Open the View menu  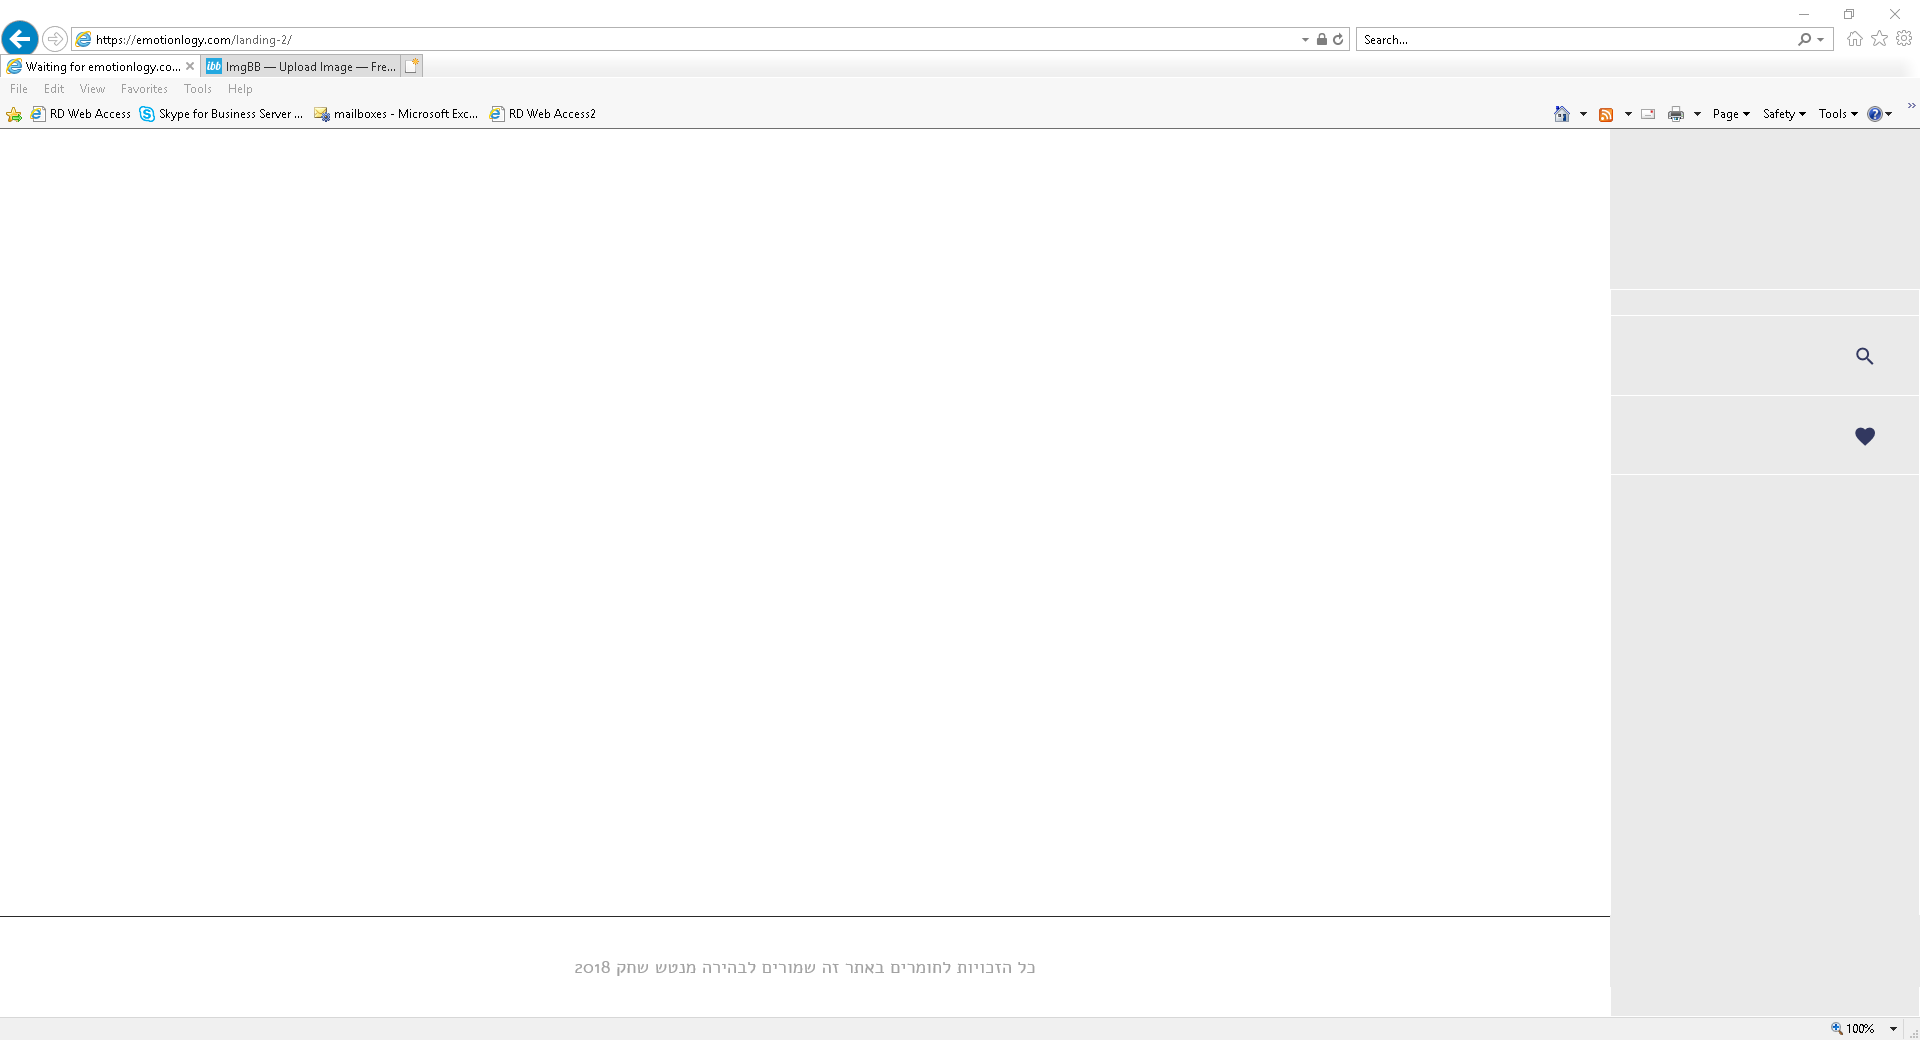(92, 89)
